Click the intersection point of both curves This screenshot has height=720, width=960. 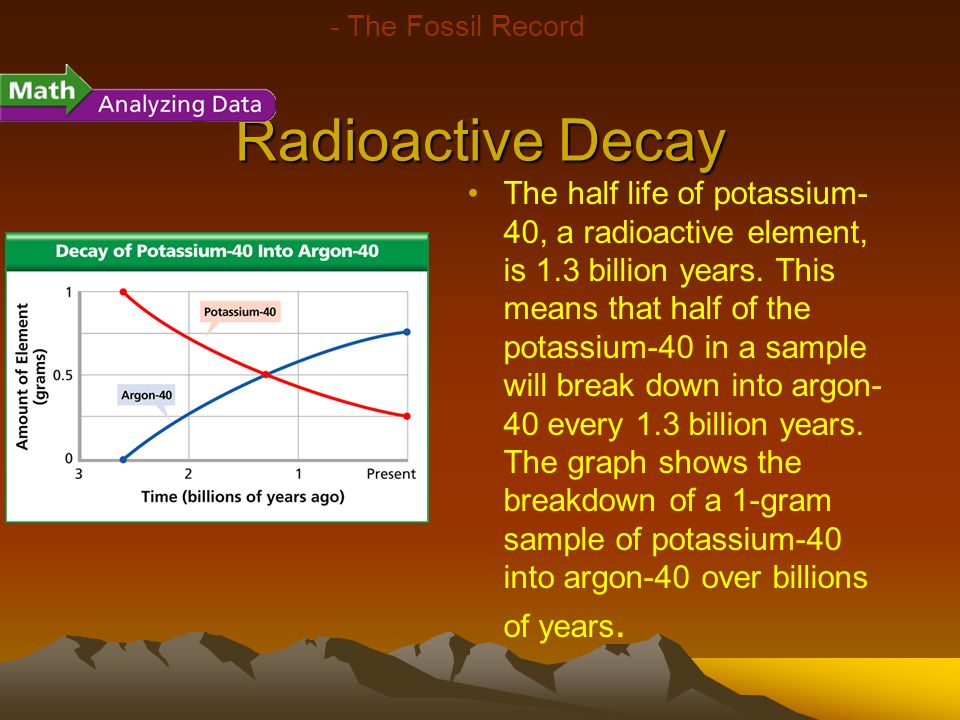click(265, 375)
